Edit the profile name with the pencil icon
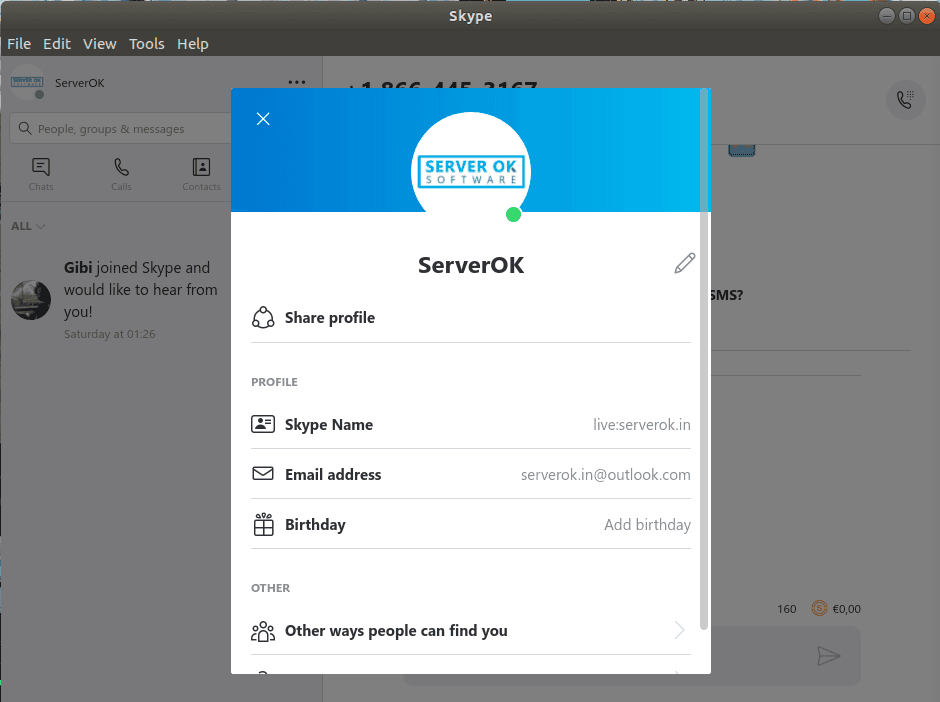The image size is (940, 702). point(684,262)
